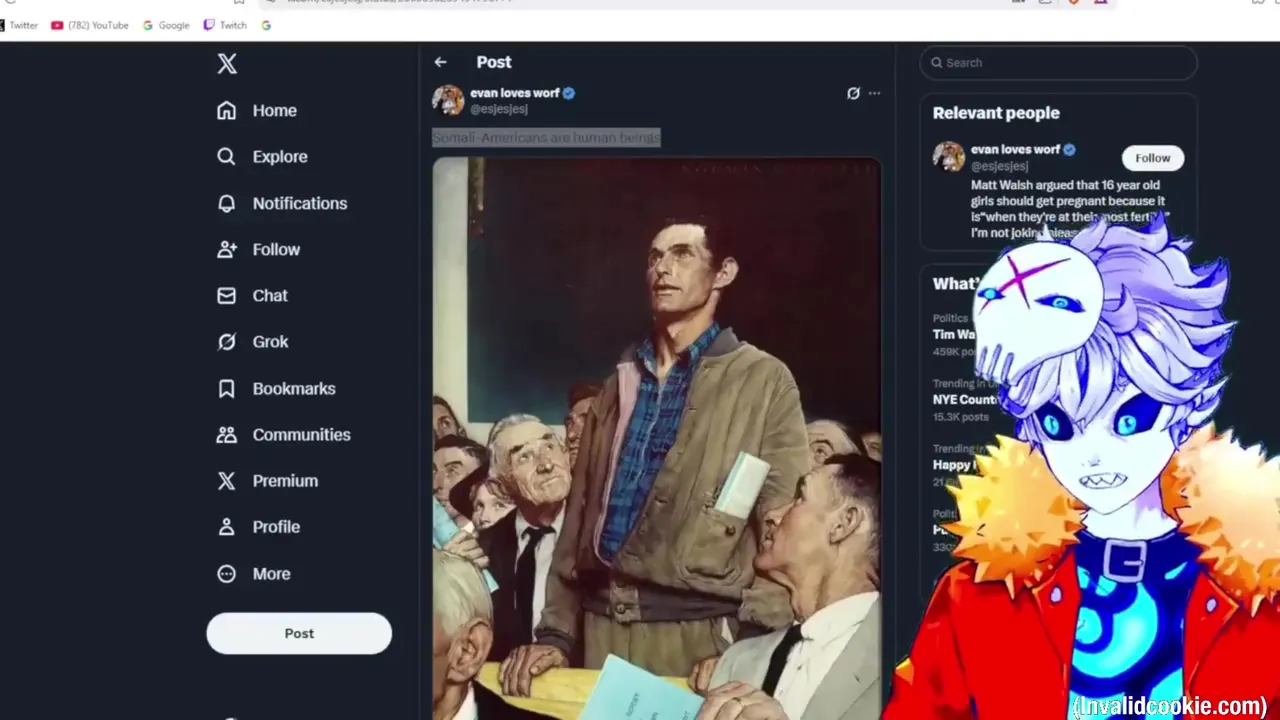Open the NYE Count trending topic
The width and height of the screenshot is (1280, 720).
click(965, 399)
